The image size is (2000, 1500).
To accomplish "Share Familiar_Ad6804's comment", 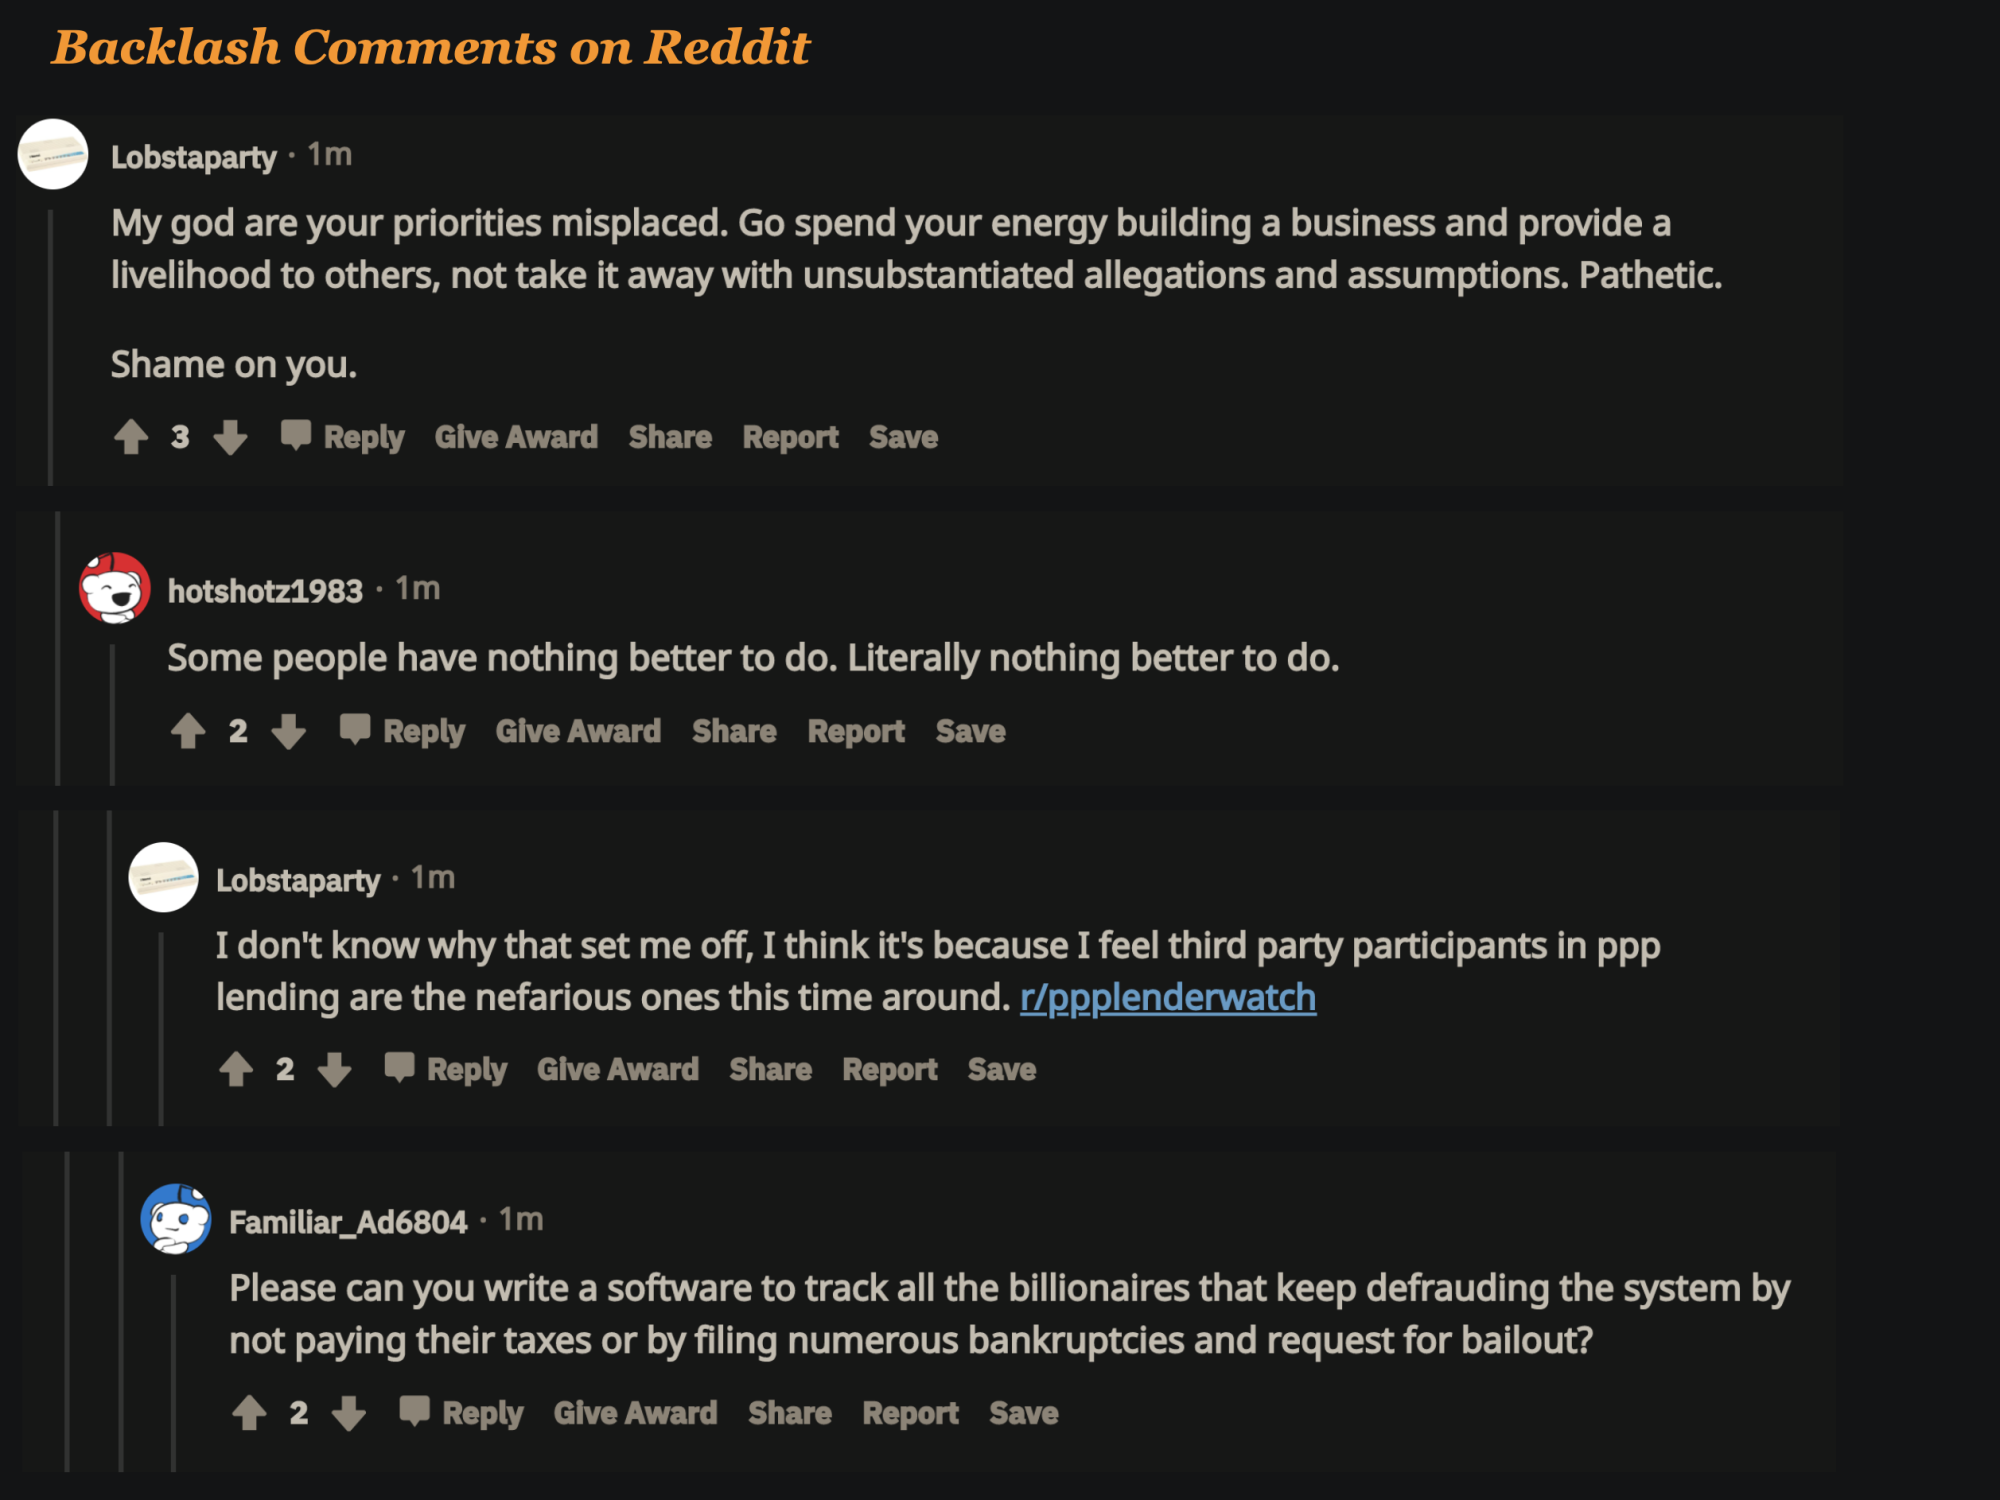I will (x=789, y=1413).
